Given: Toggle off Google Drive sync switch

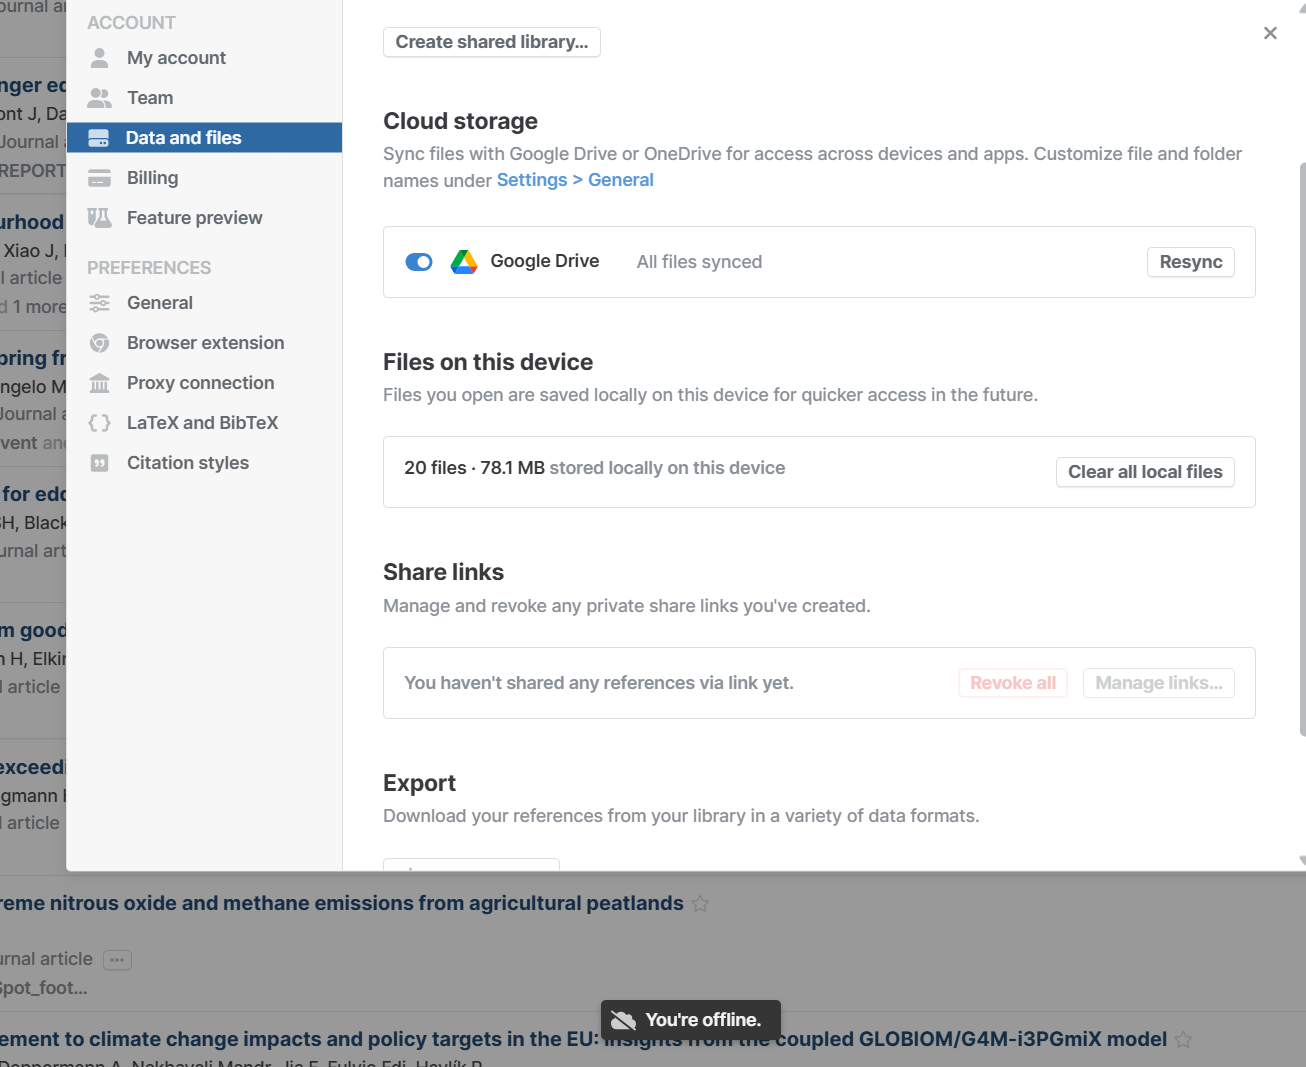Looking at the screenshot, I should coord(419,262).
